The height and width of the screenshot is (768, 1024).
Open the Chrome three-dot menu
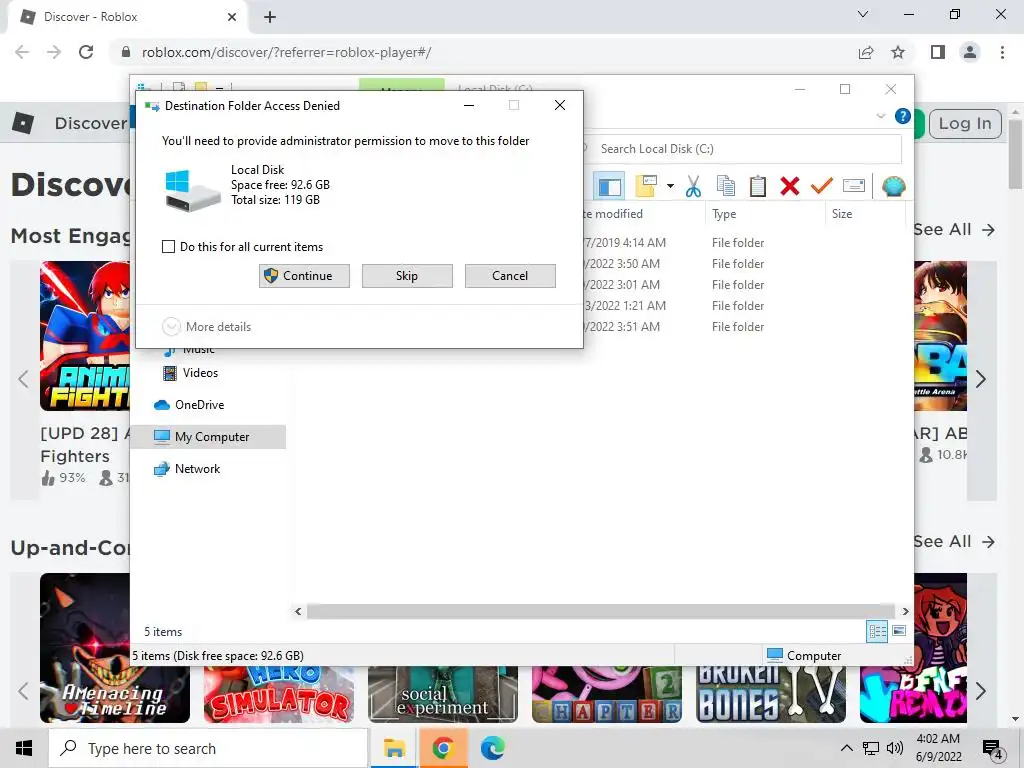click(1002, 52)
